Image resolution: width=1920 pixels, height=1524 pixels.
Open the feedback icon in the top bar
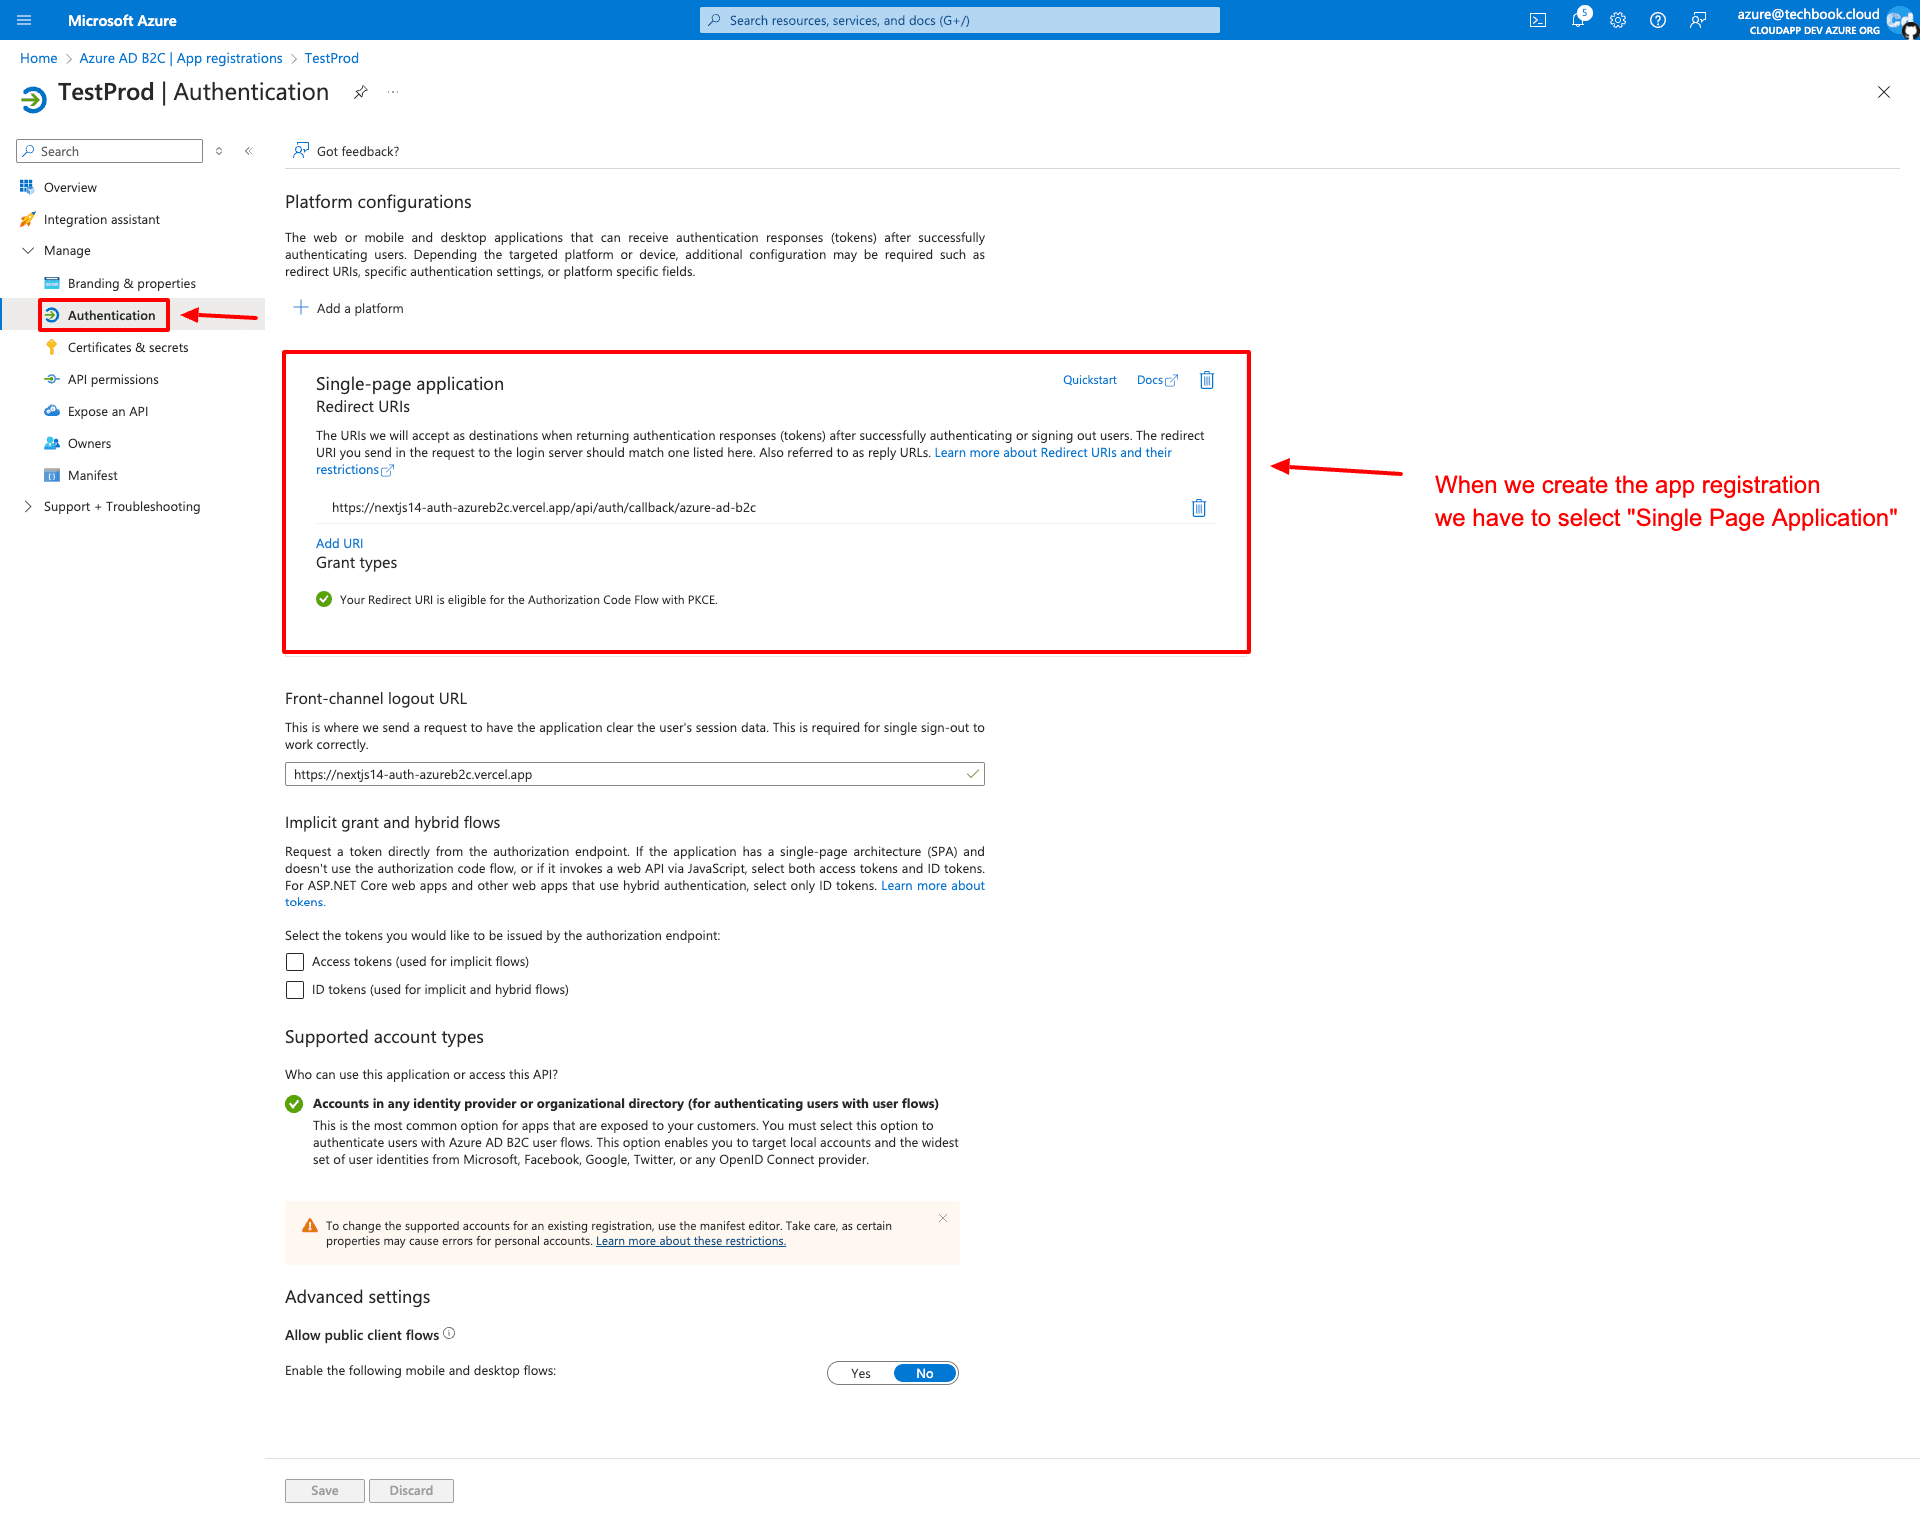point(1698,20)
